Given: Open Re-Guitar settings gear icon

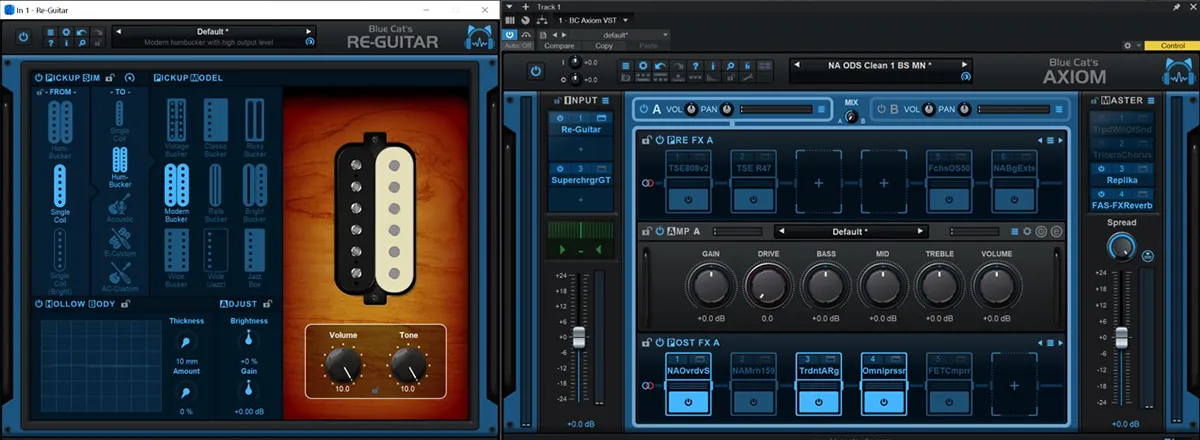Looking at the screenshot, I should (x=66, y=32).
